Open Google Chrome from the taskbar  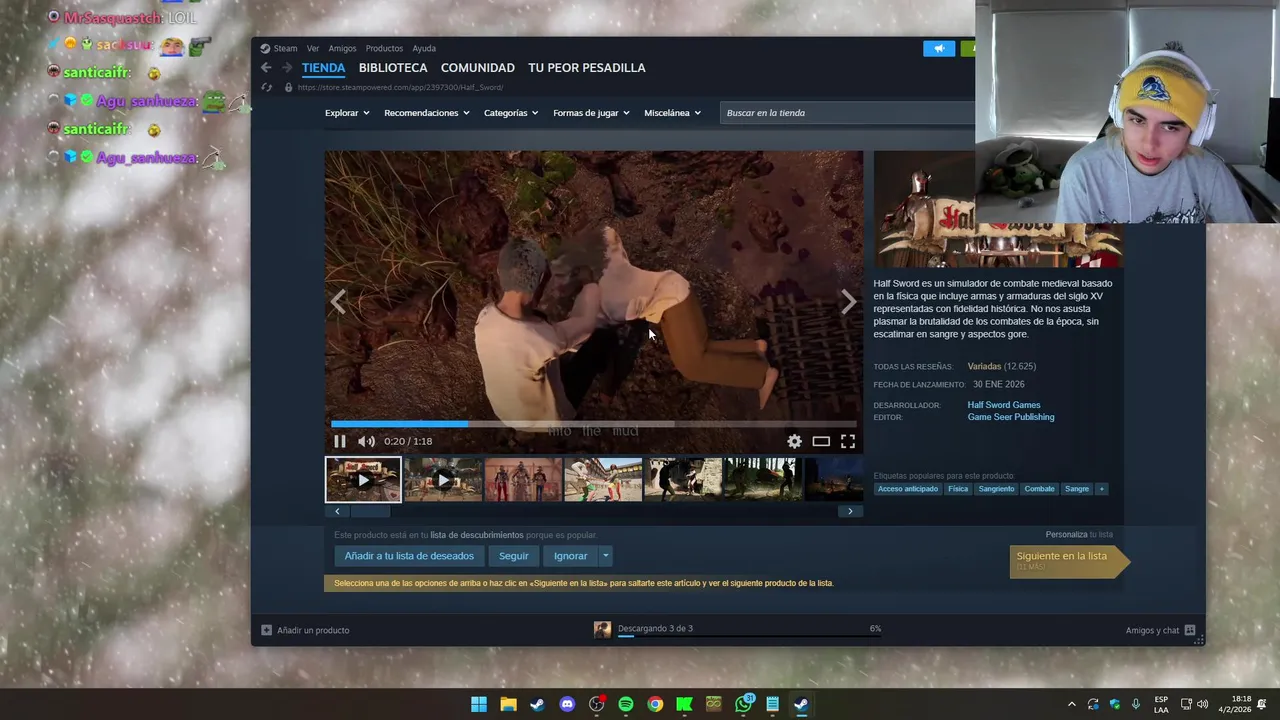coord(655,704)
